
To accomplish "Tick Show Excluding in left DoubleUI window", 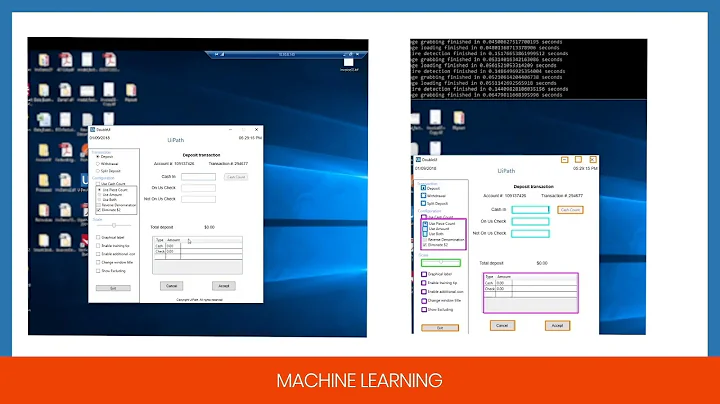I will pos(98,271).
